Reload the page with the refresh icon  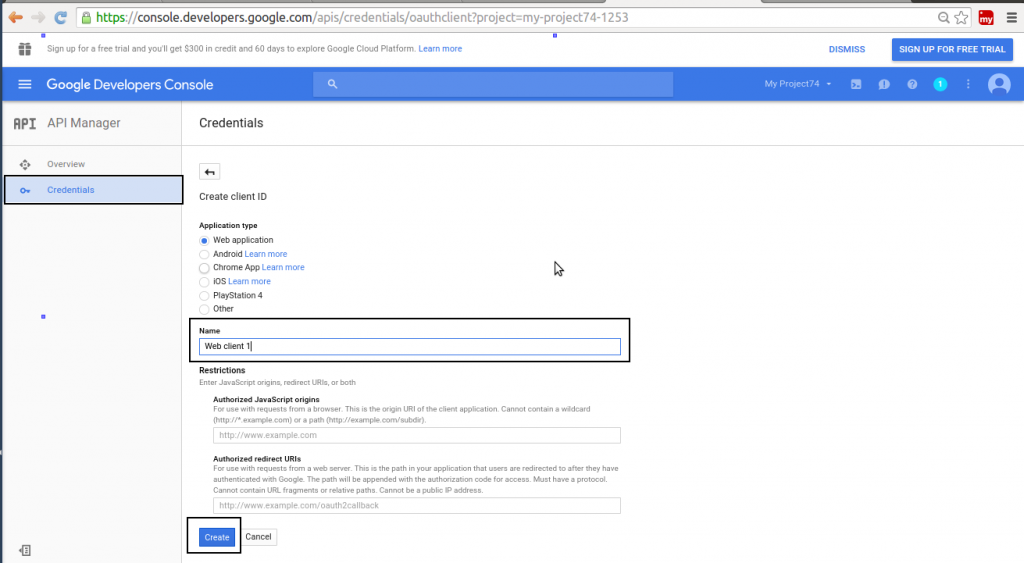[x=61, y=18]
